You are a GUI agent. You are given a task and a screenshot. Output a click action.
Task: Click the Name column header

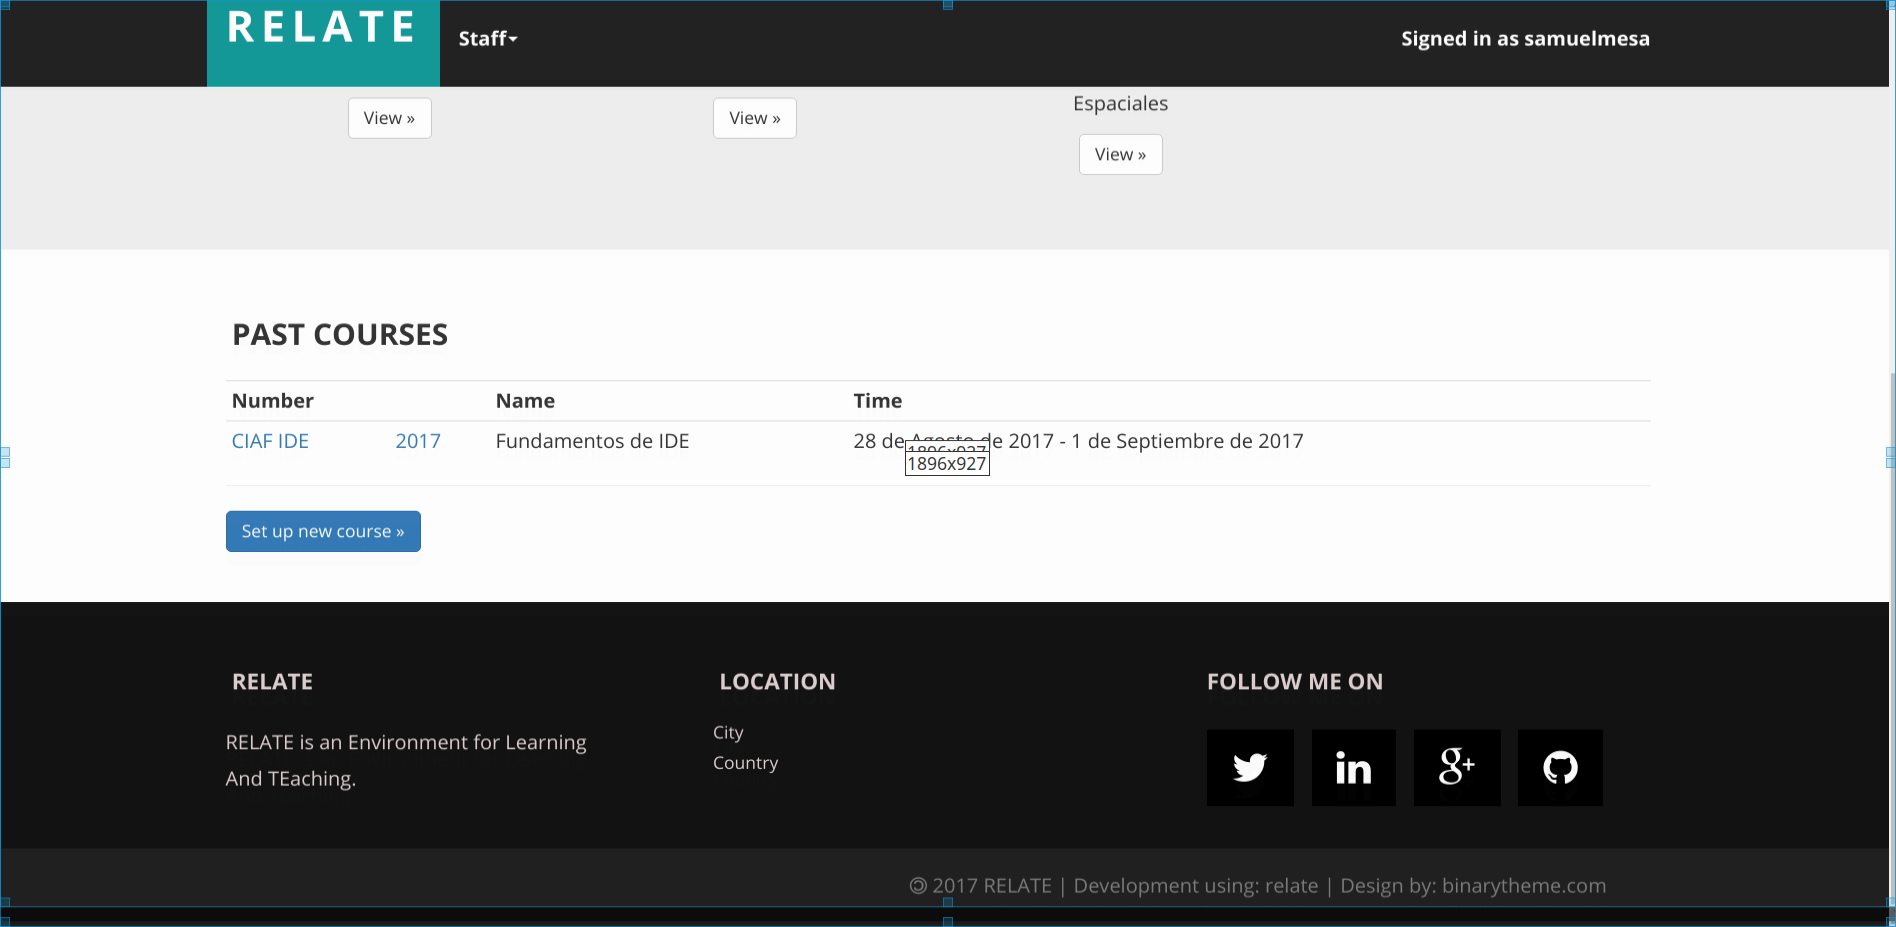(525, 401)
